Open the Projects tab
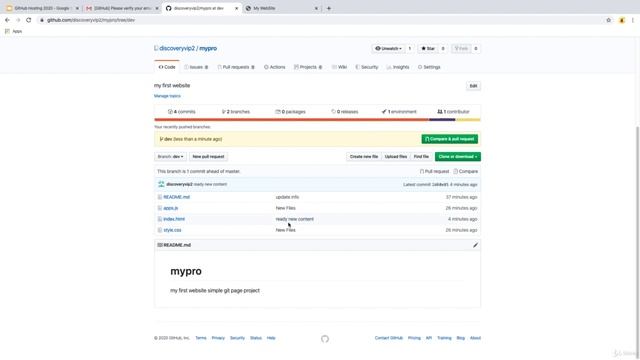 308,67
